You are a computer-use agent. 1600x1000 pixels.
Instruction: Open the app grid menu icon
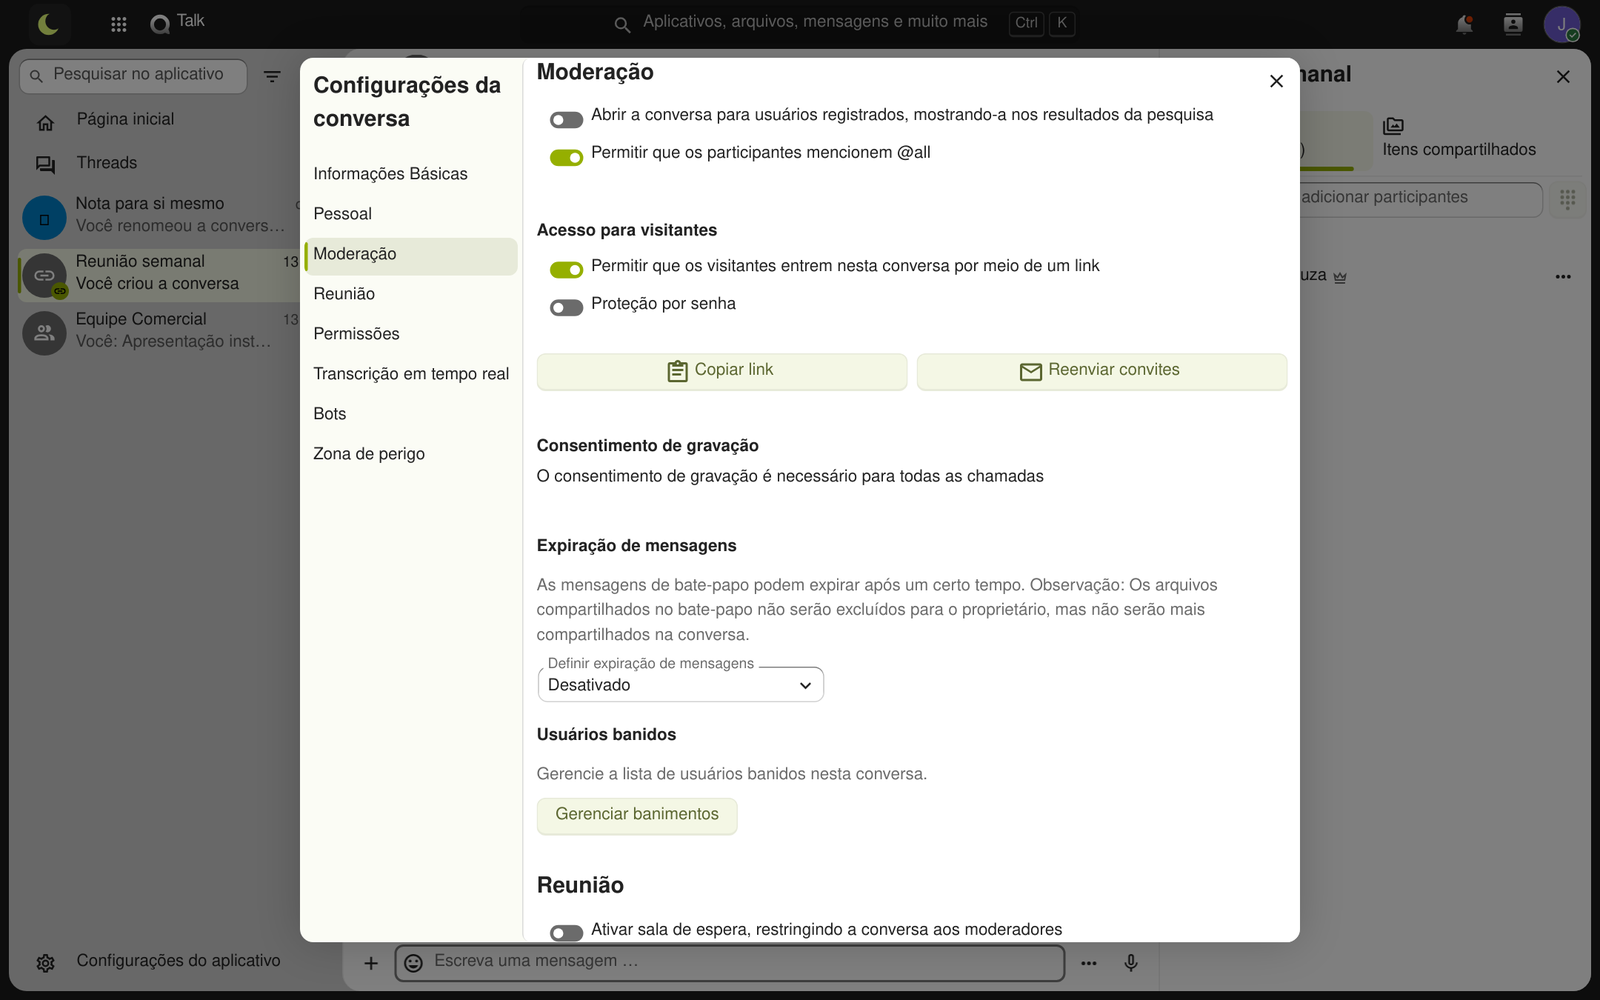pyautogui.click(x=118, y=24)
